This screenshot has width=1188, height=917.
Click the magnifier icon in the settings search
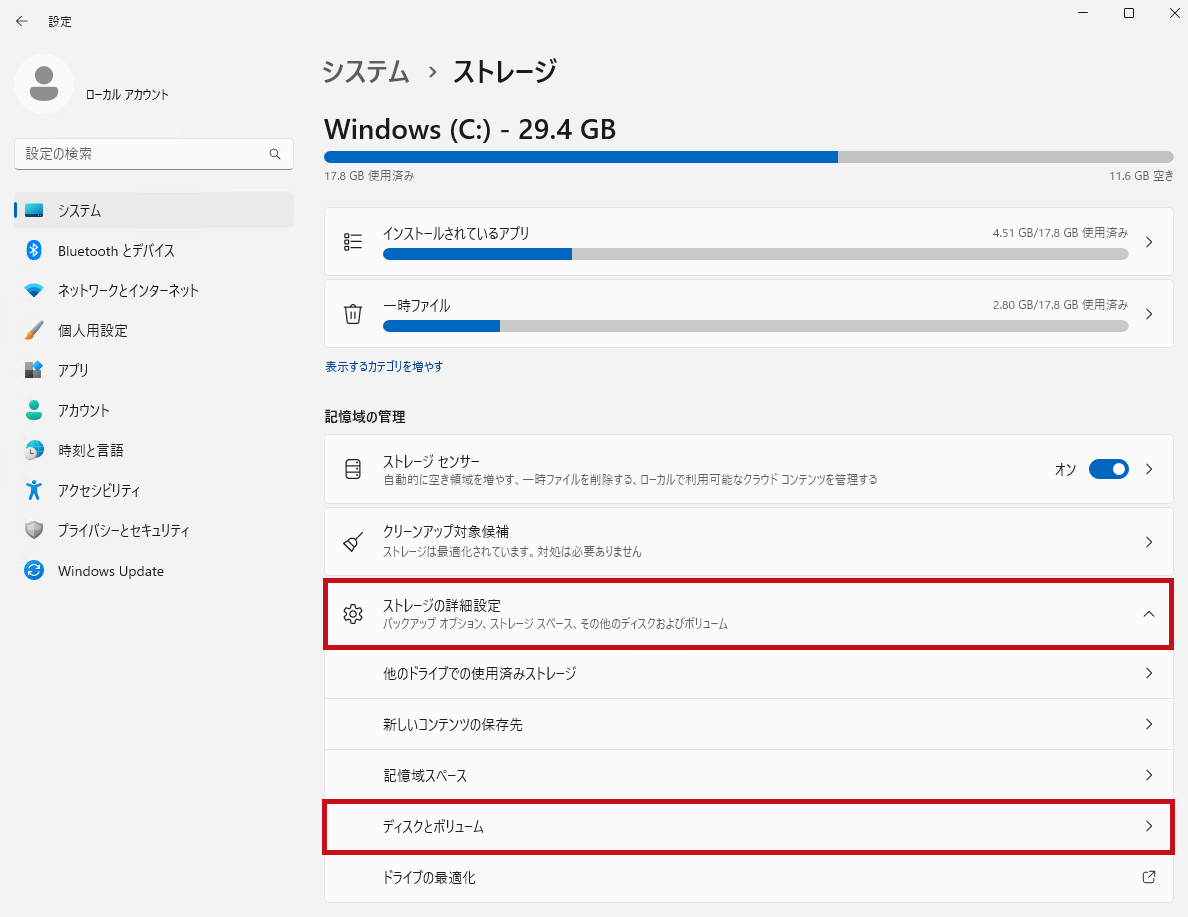point(275,154)
